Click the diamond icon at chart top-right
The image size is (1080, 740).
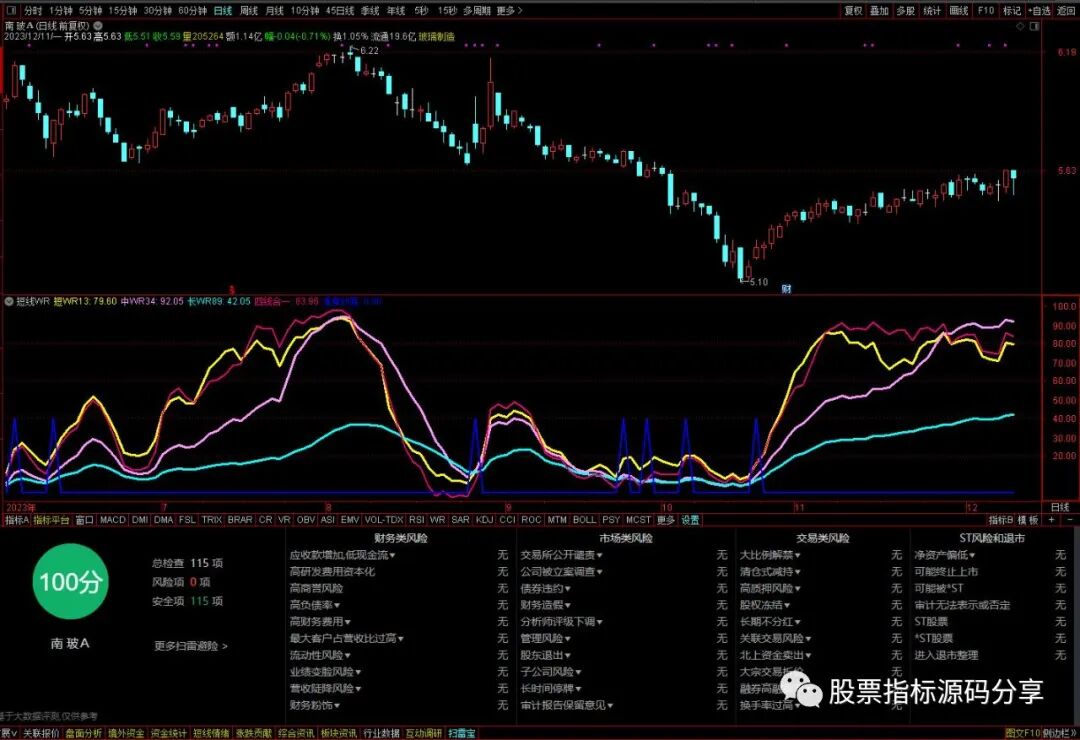1021,26
